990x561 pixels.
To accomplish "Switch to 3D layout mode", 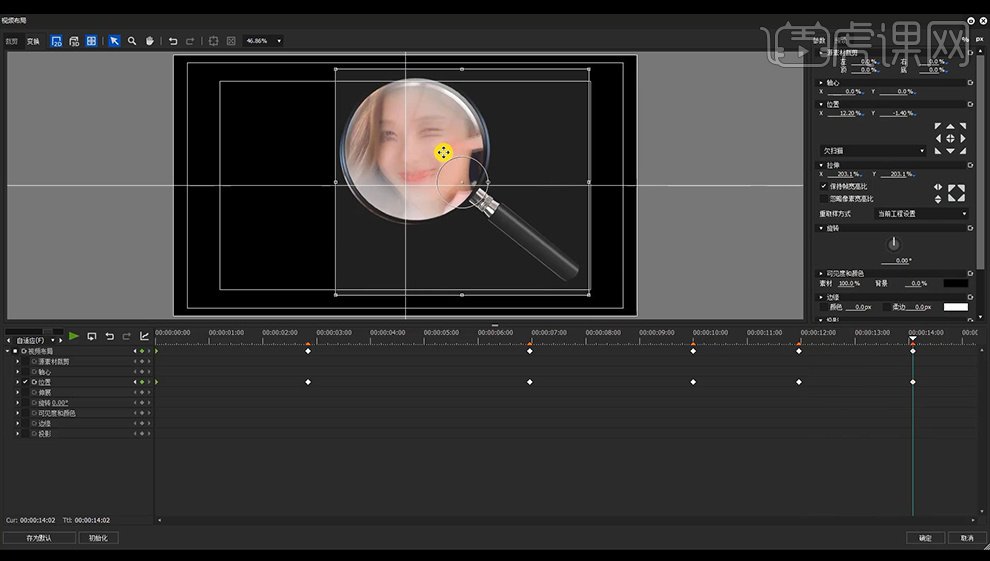I will pos(74,41).
